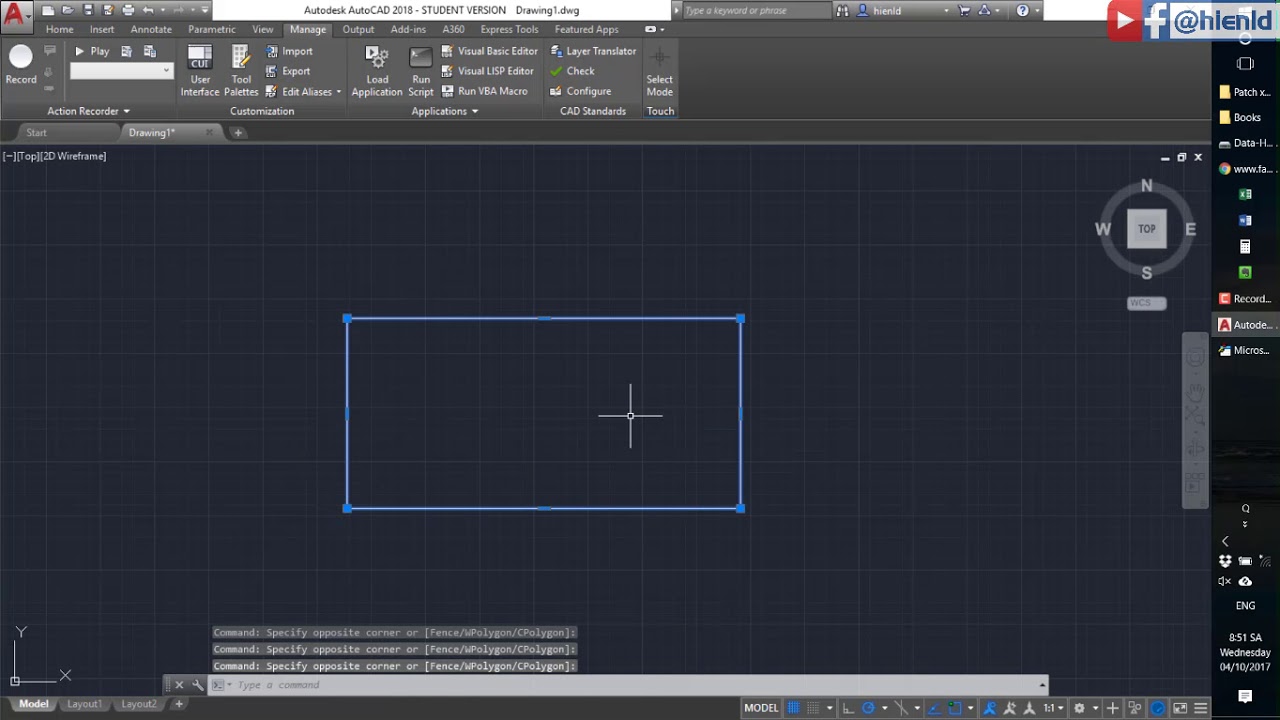This screenshot has width=1280, height=720.
Task: Start the Action Recorder Record button
Action: [21, 65]
